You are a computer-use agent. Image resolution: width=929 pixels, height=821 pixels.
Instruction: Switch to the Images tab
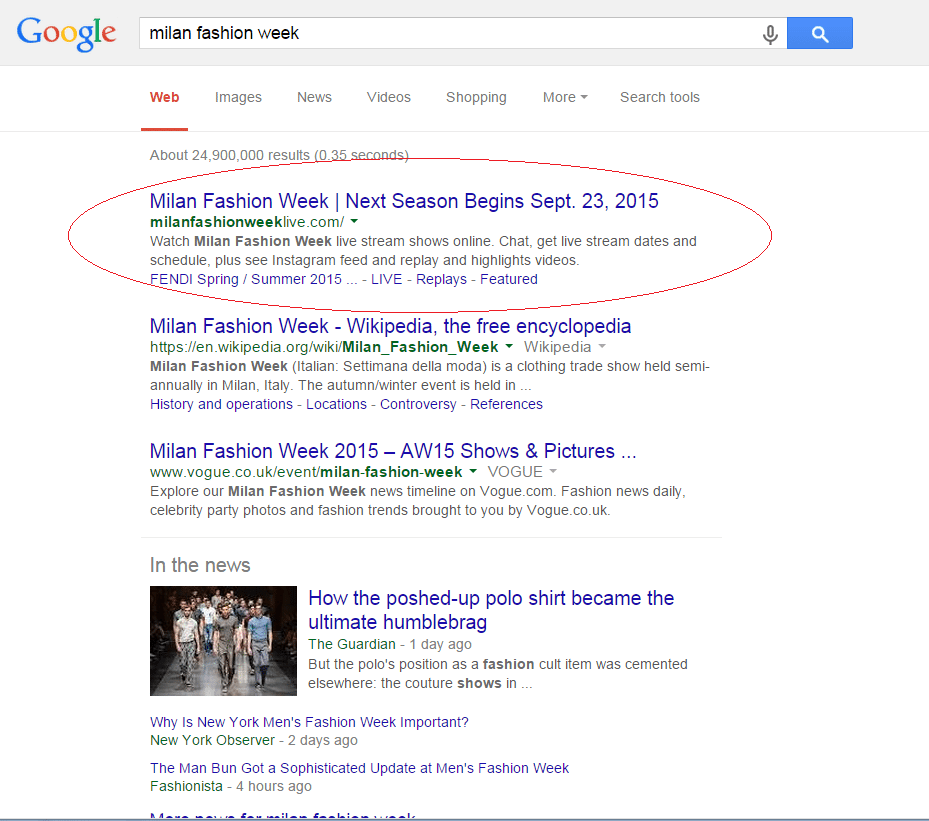point(238,97)
